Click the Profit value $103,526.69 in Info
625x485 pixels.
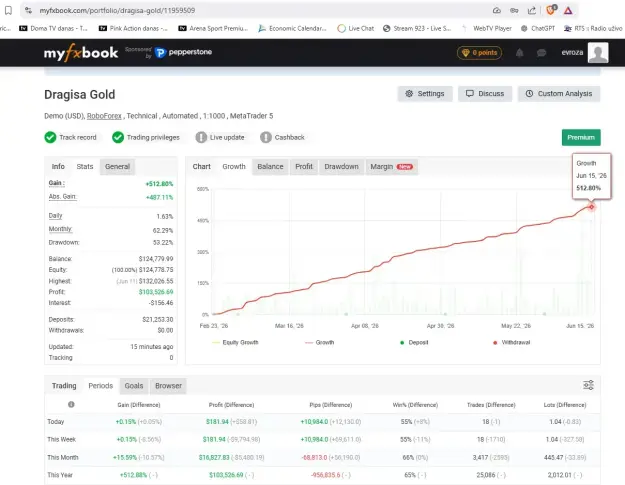coord(156,292)
